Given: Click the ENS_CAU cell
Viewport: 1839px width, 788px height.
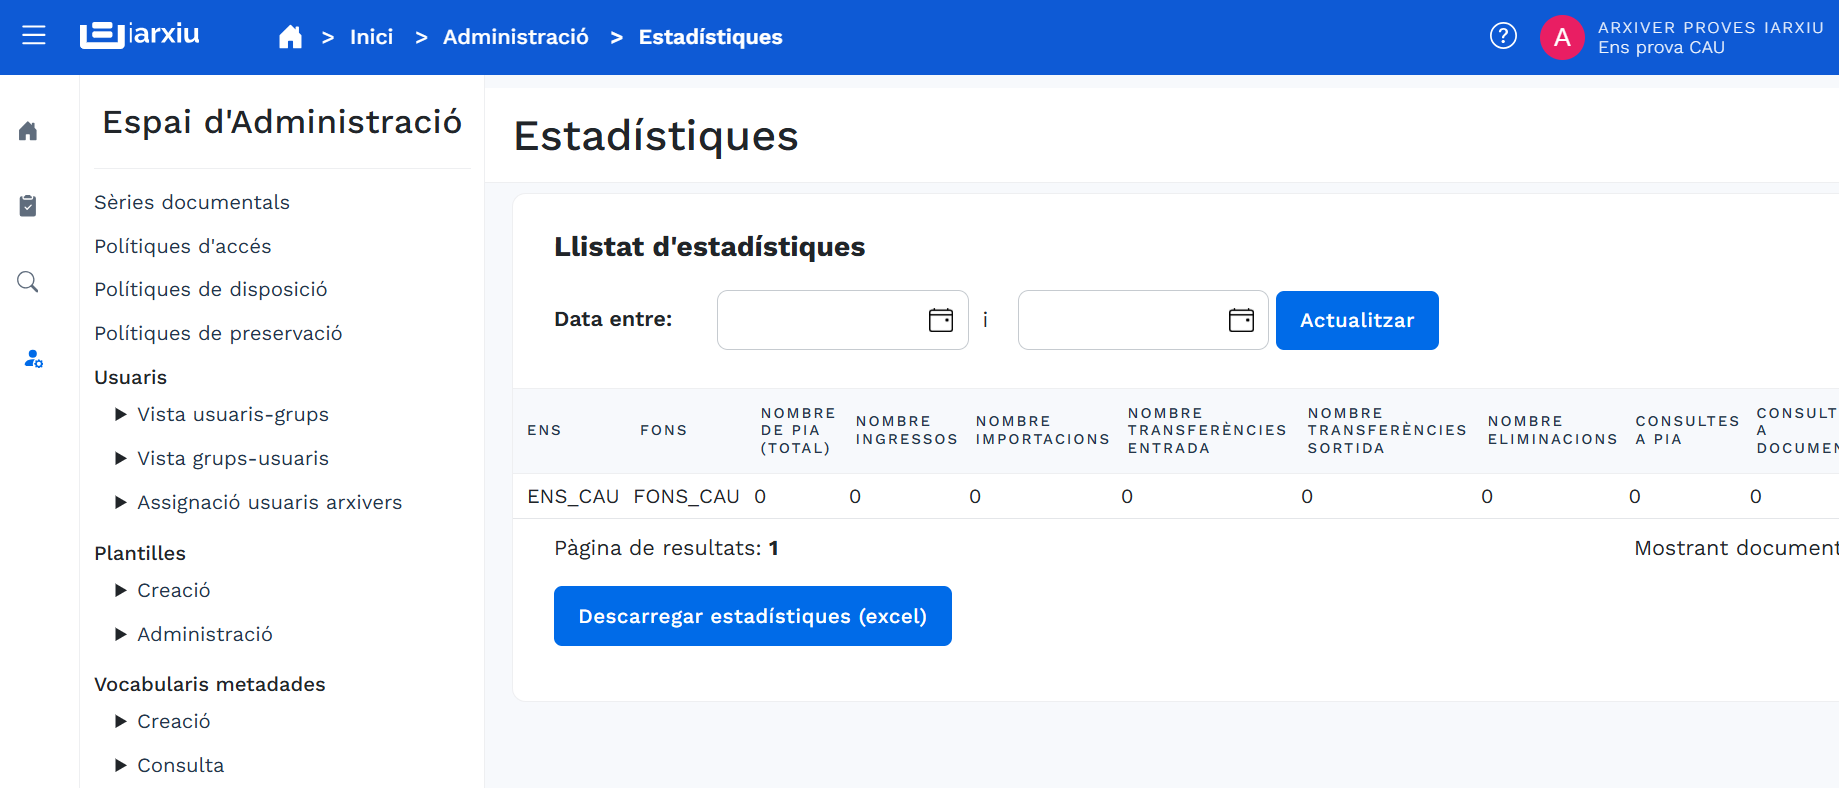Looking at the screenshot, I should coord(573,496).
